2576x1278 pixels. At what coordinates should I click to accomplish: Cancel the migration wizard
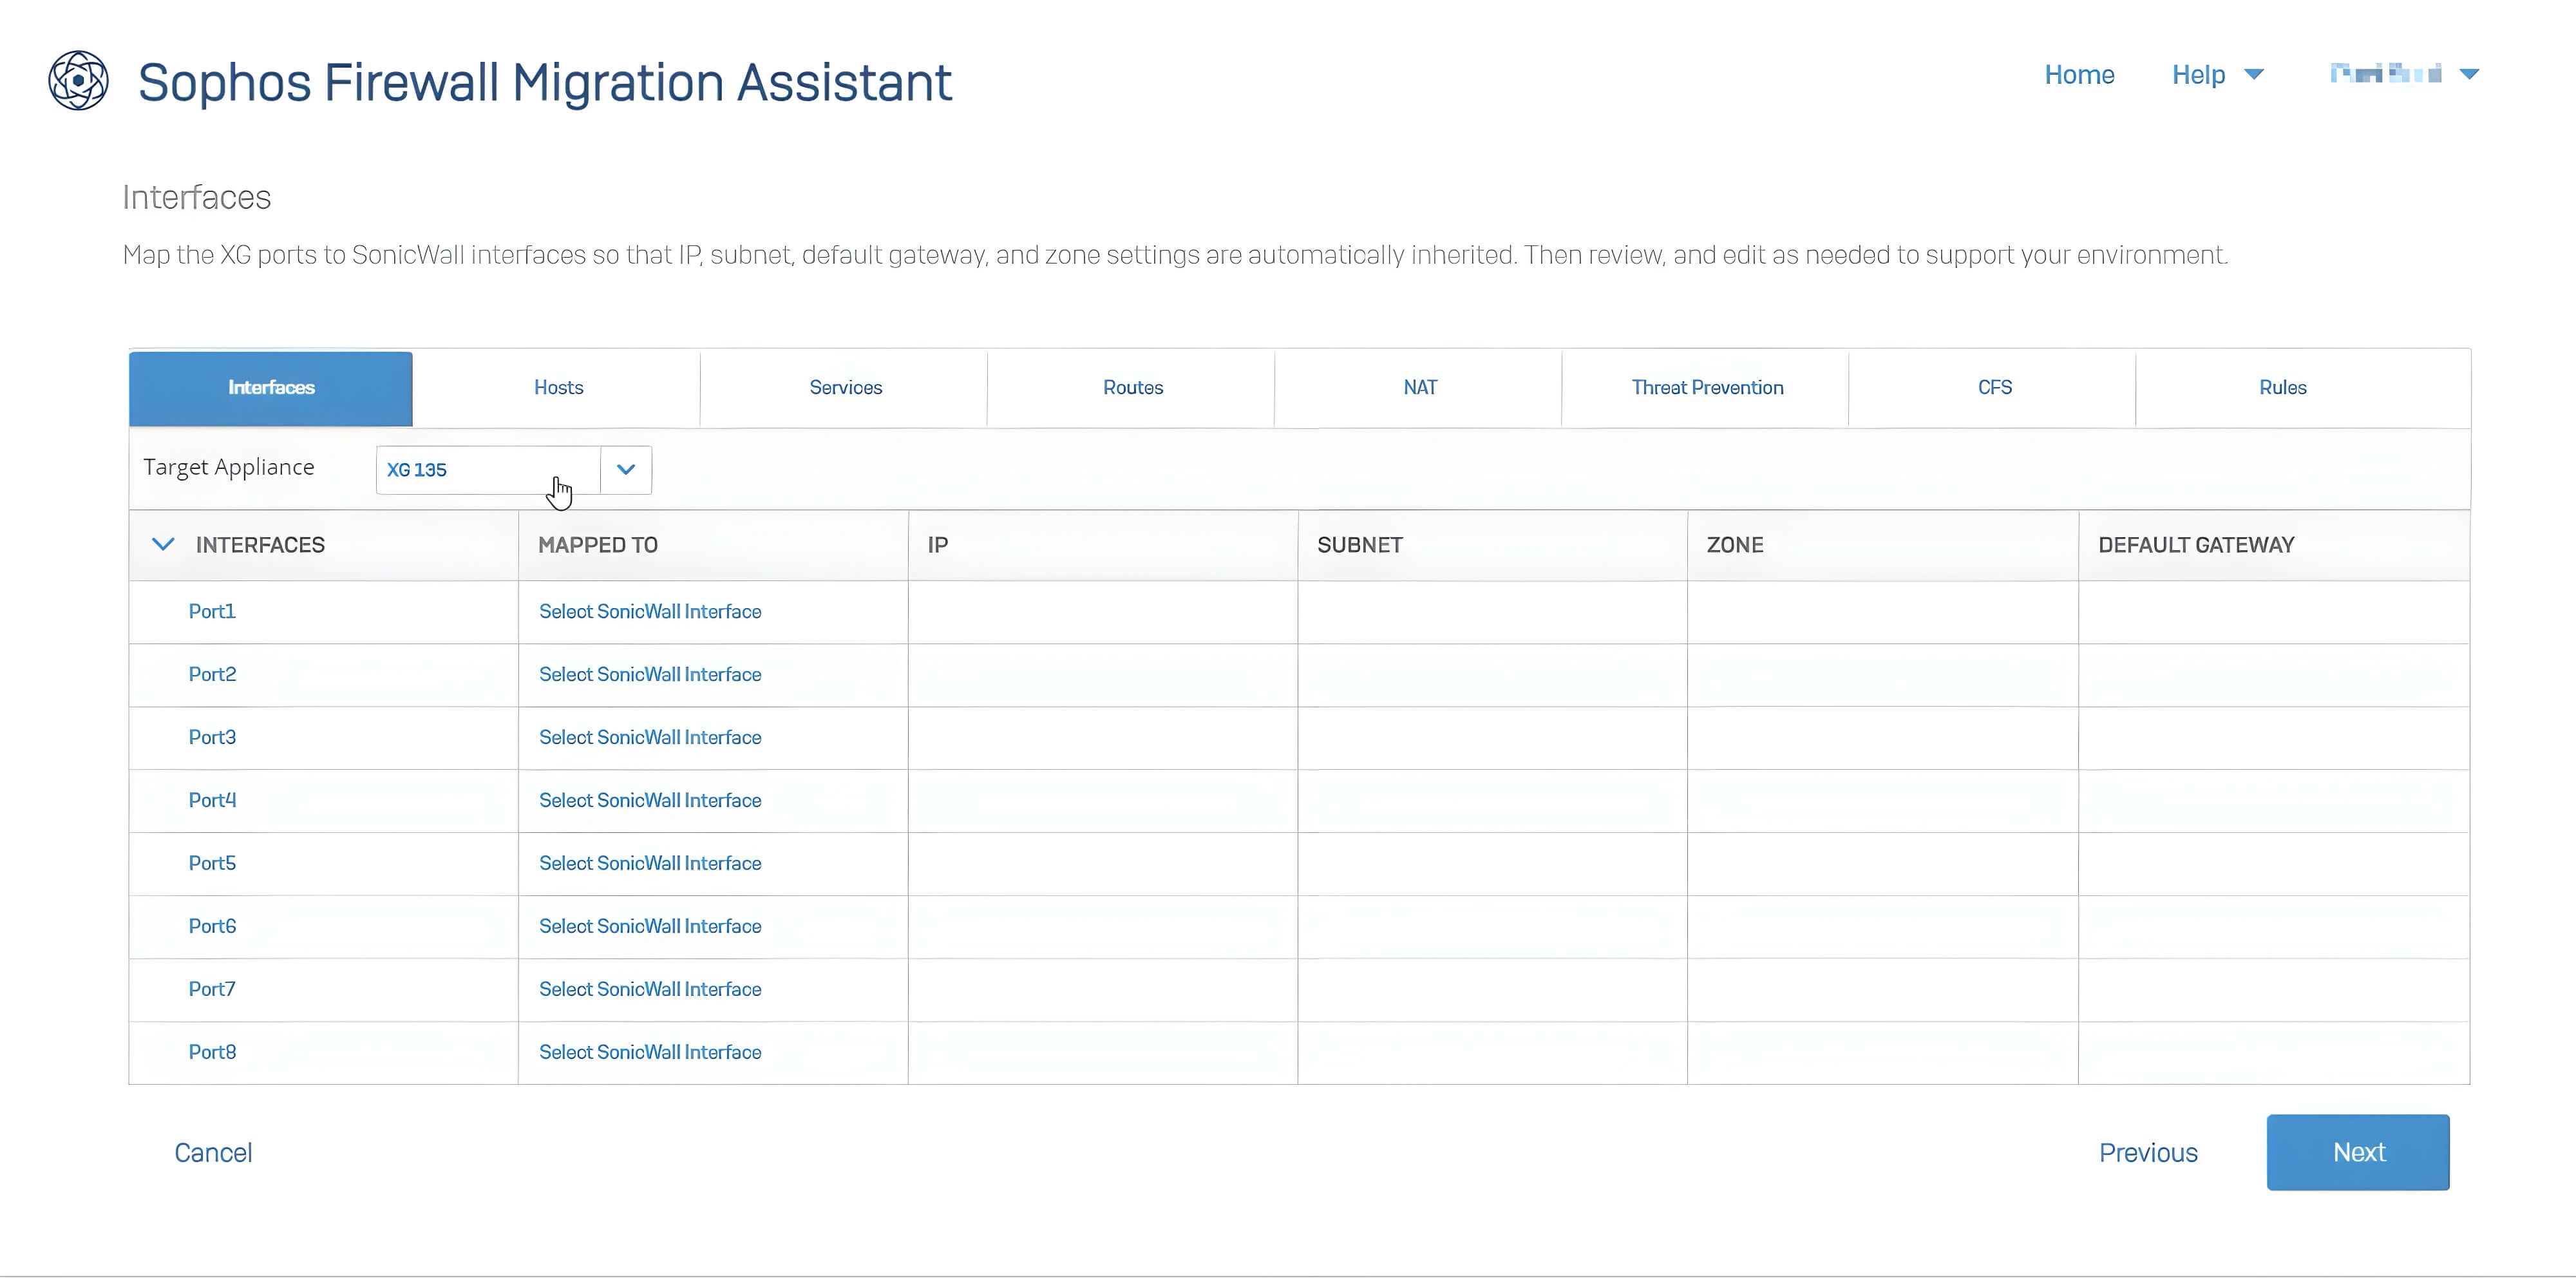[x=213, y=1153]
